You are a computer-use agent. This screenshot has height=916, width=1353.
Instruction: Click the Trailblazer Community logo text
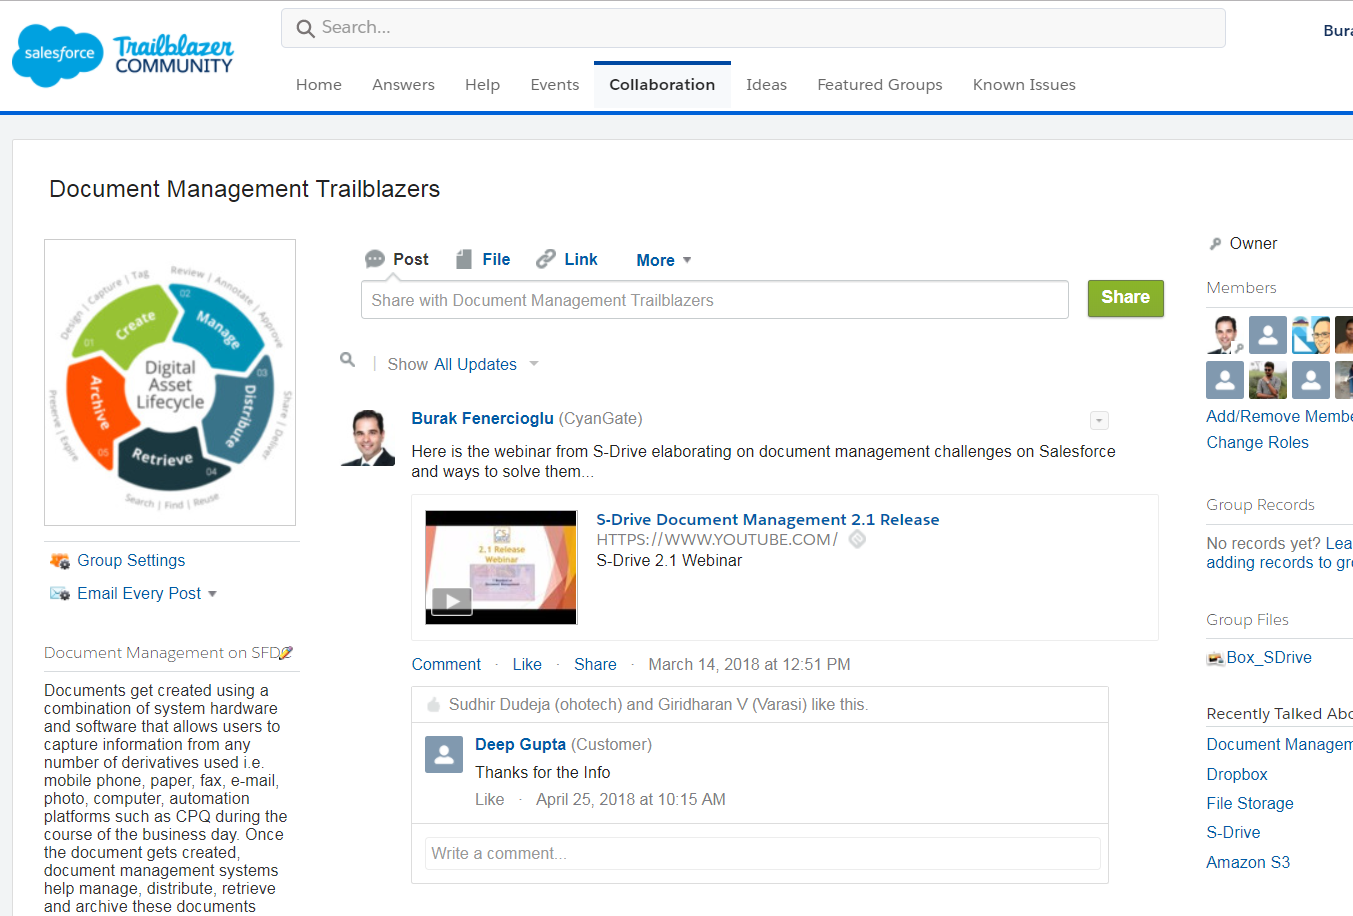click(174, 56)
